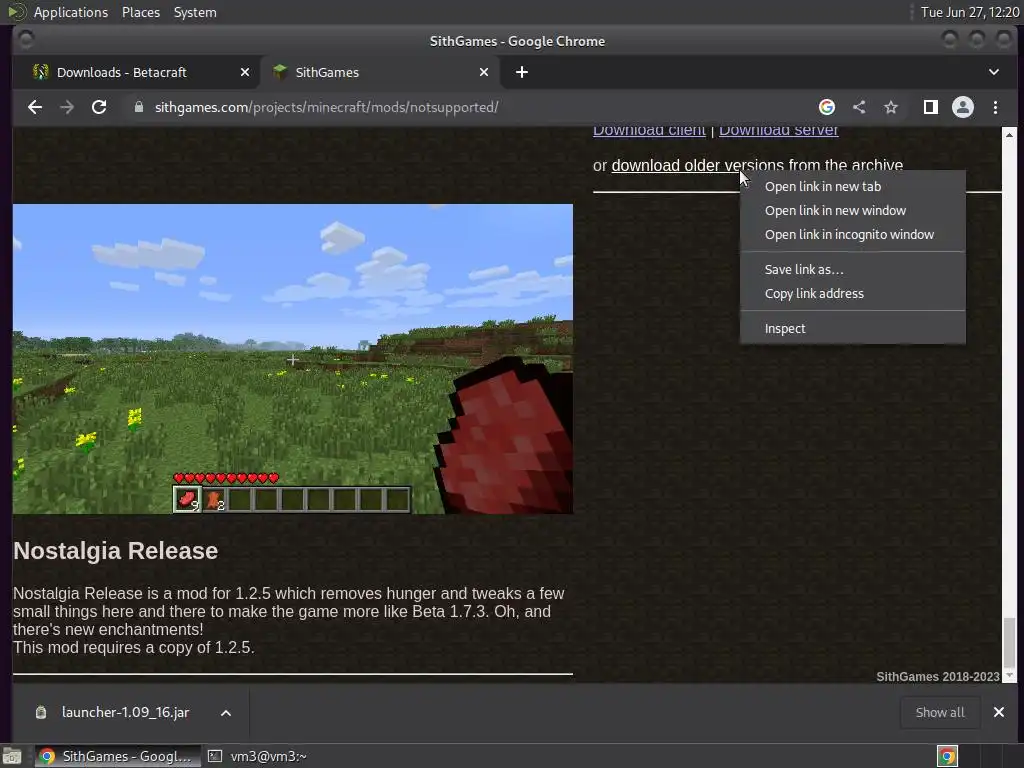Select Save link as...
Viewport: 1024px width, 768px height.
[852, 269]
